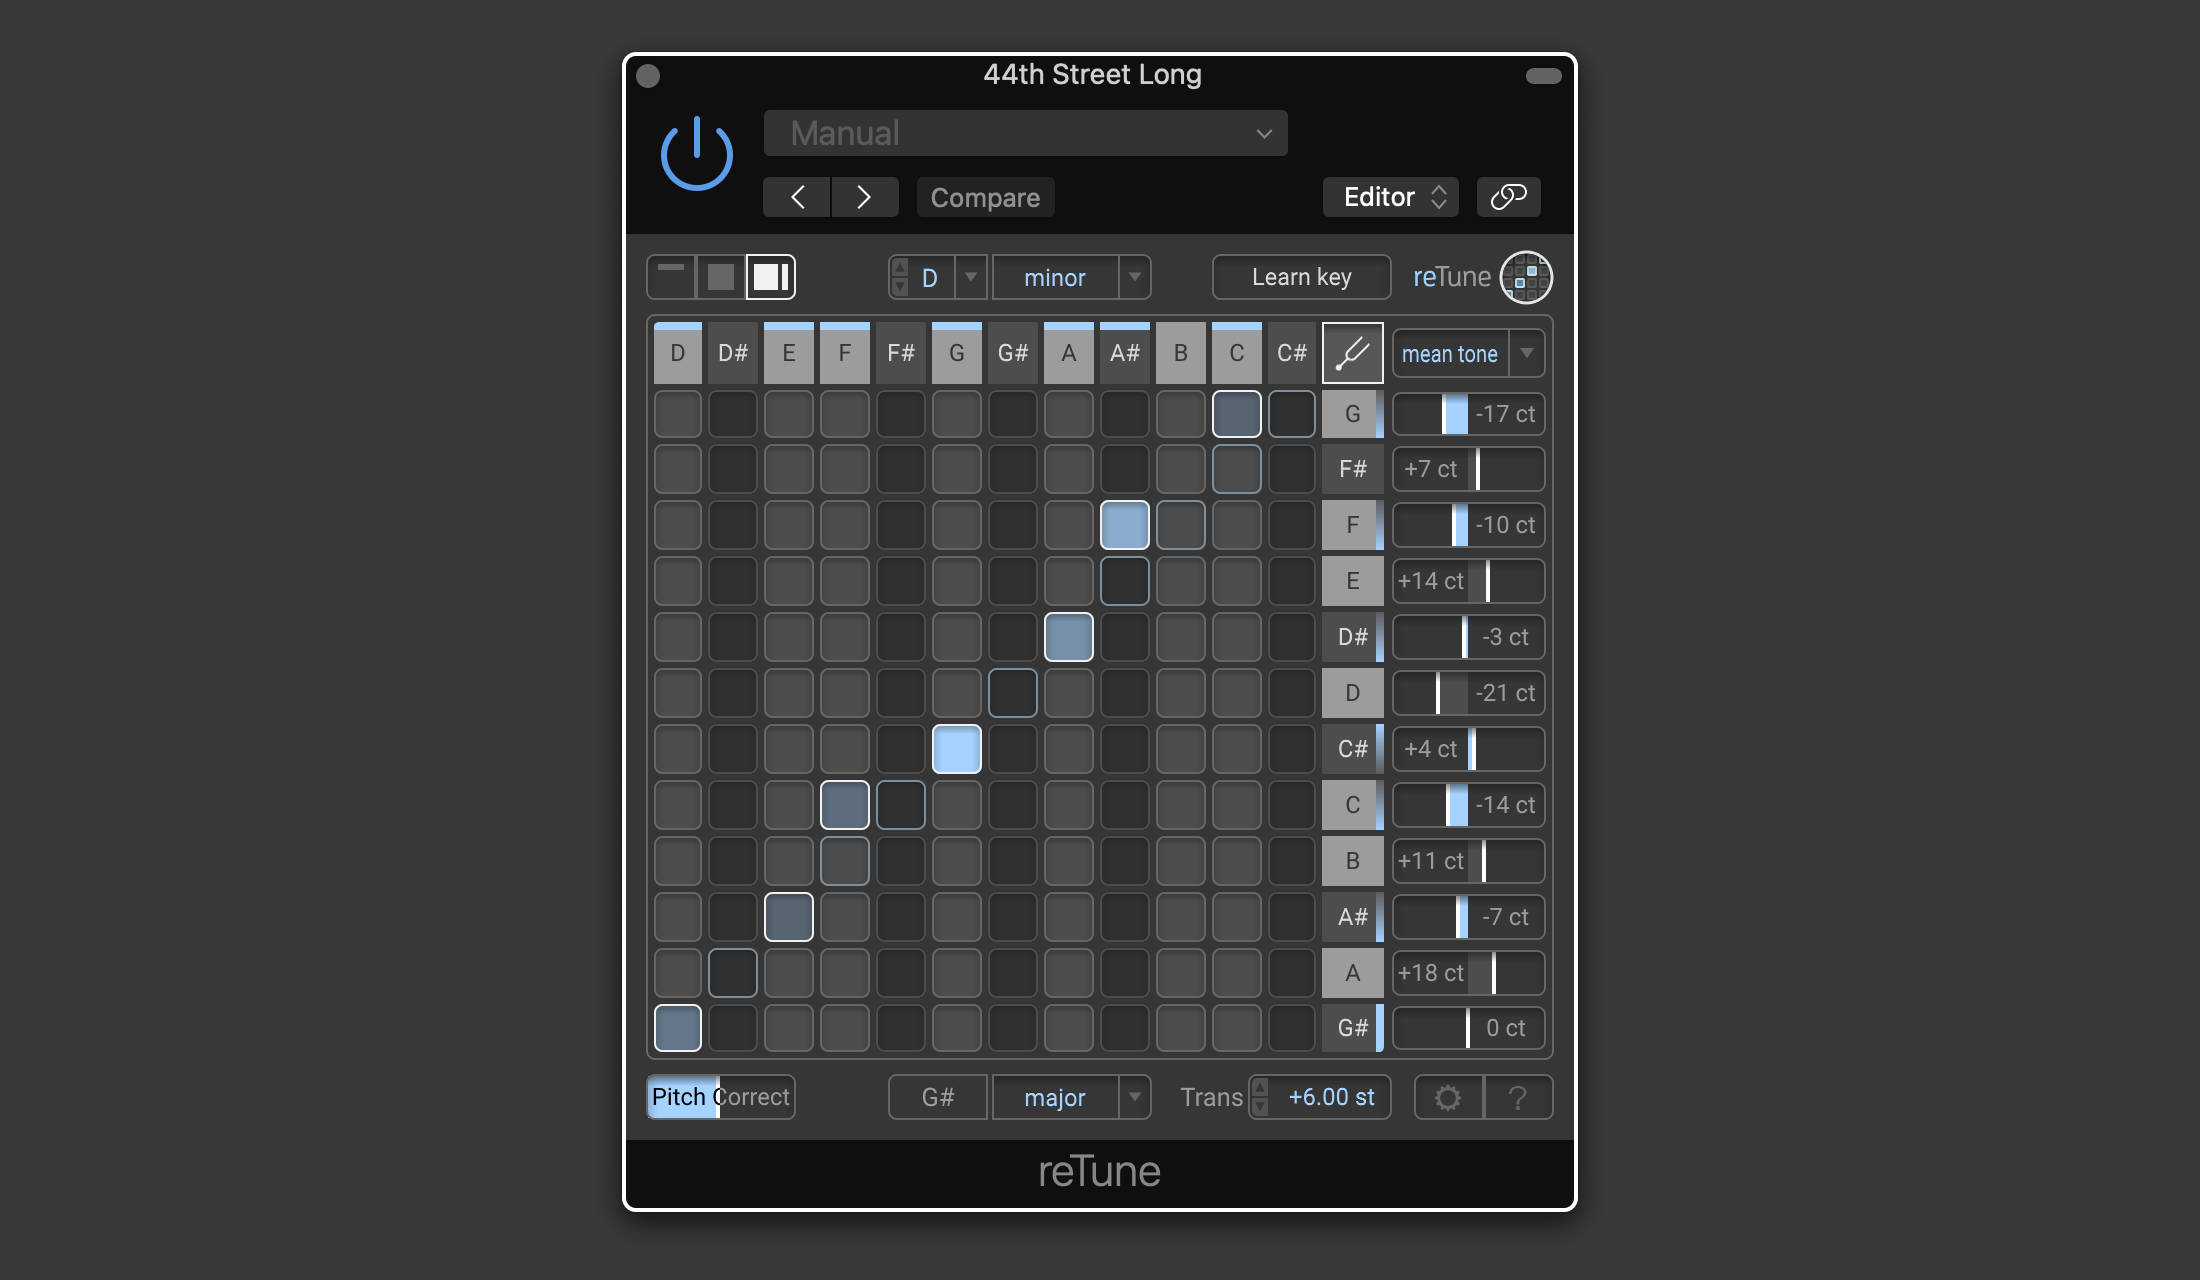2200x1280 pixels.
Task: Click the link/chain icon top right
Action: coord(1507,197)
